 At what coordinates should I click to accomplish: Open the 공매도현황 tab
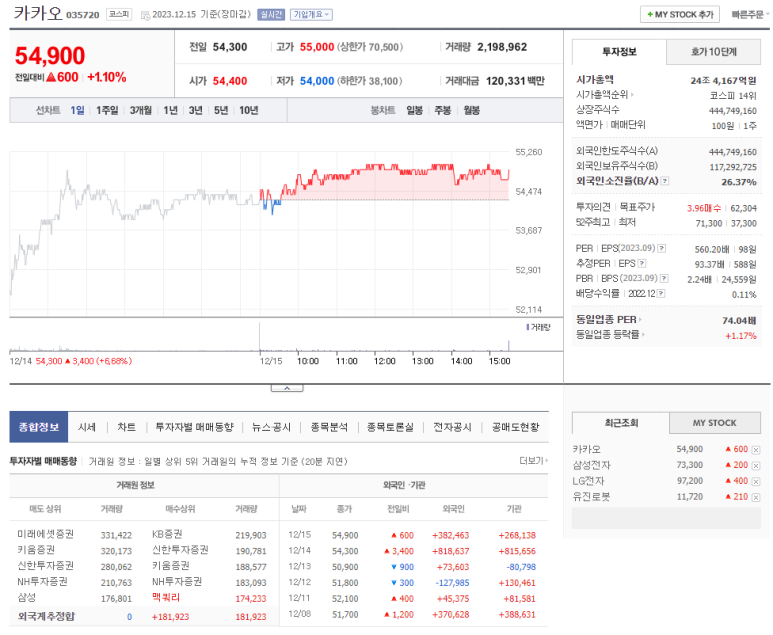[516, 427]
